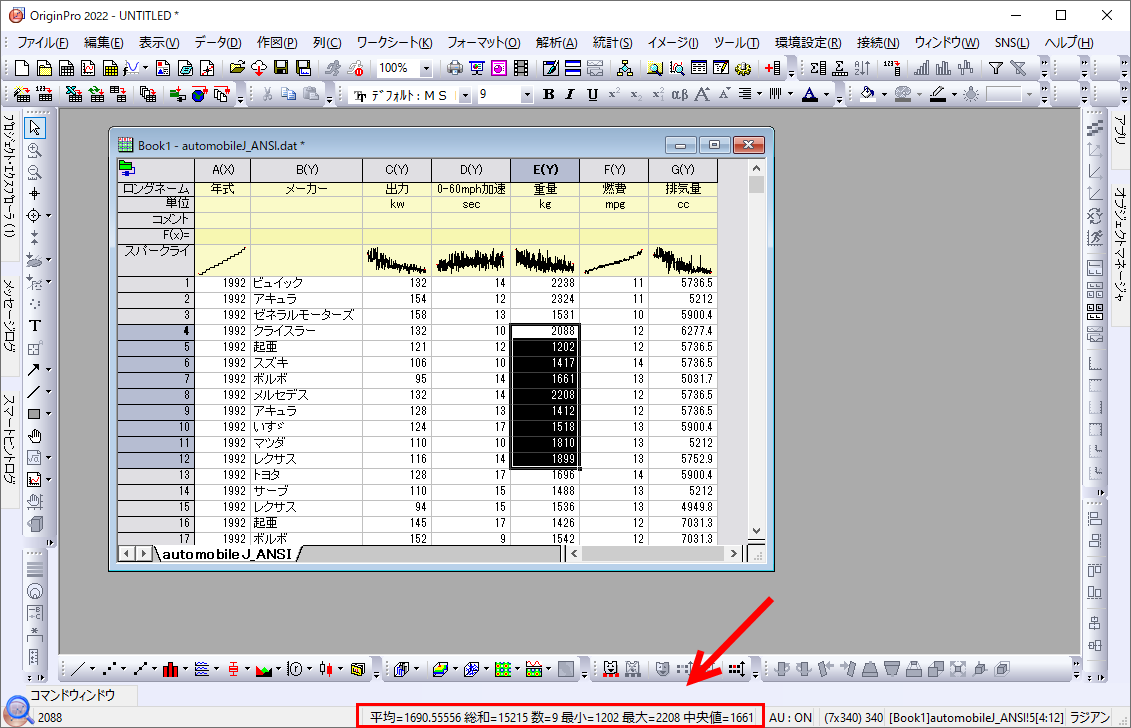Open the font color A dropdown arrow

827,95
